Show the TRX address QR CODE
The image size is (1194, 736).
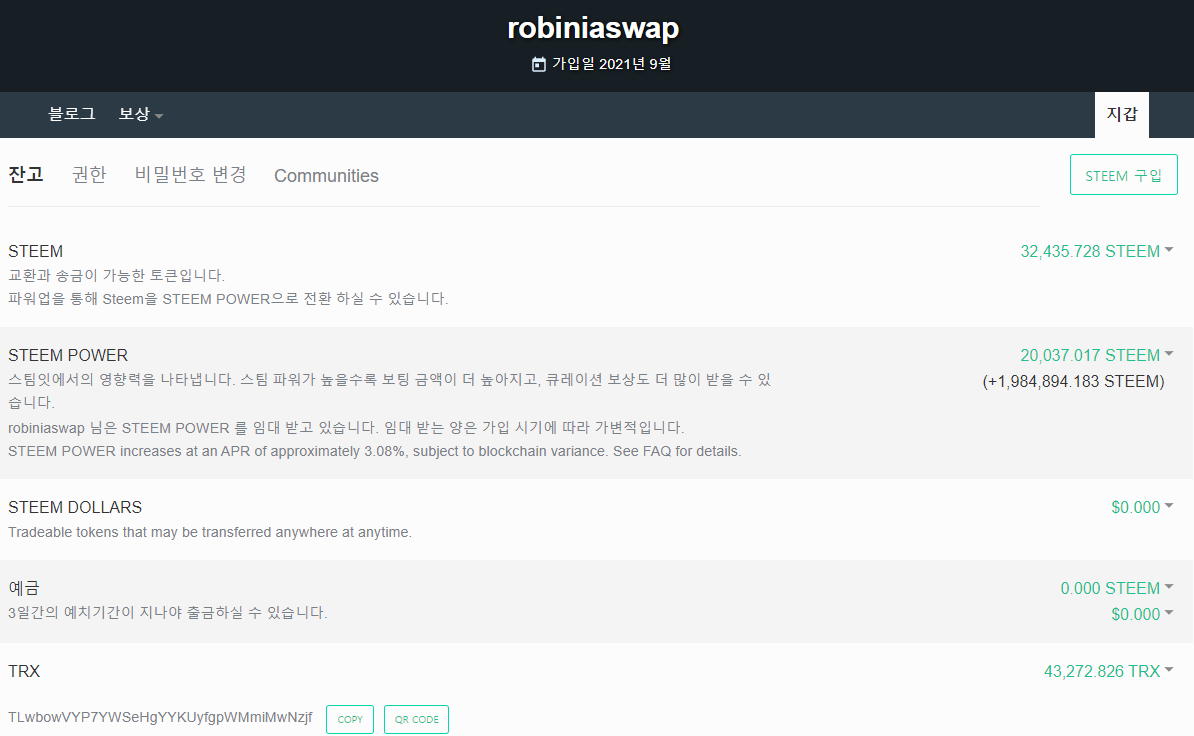(417, 719)
